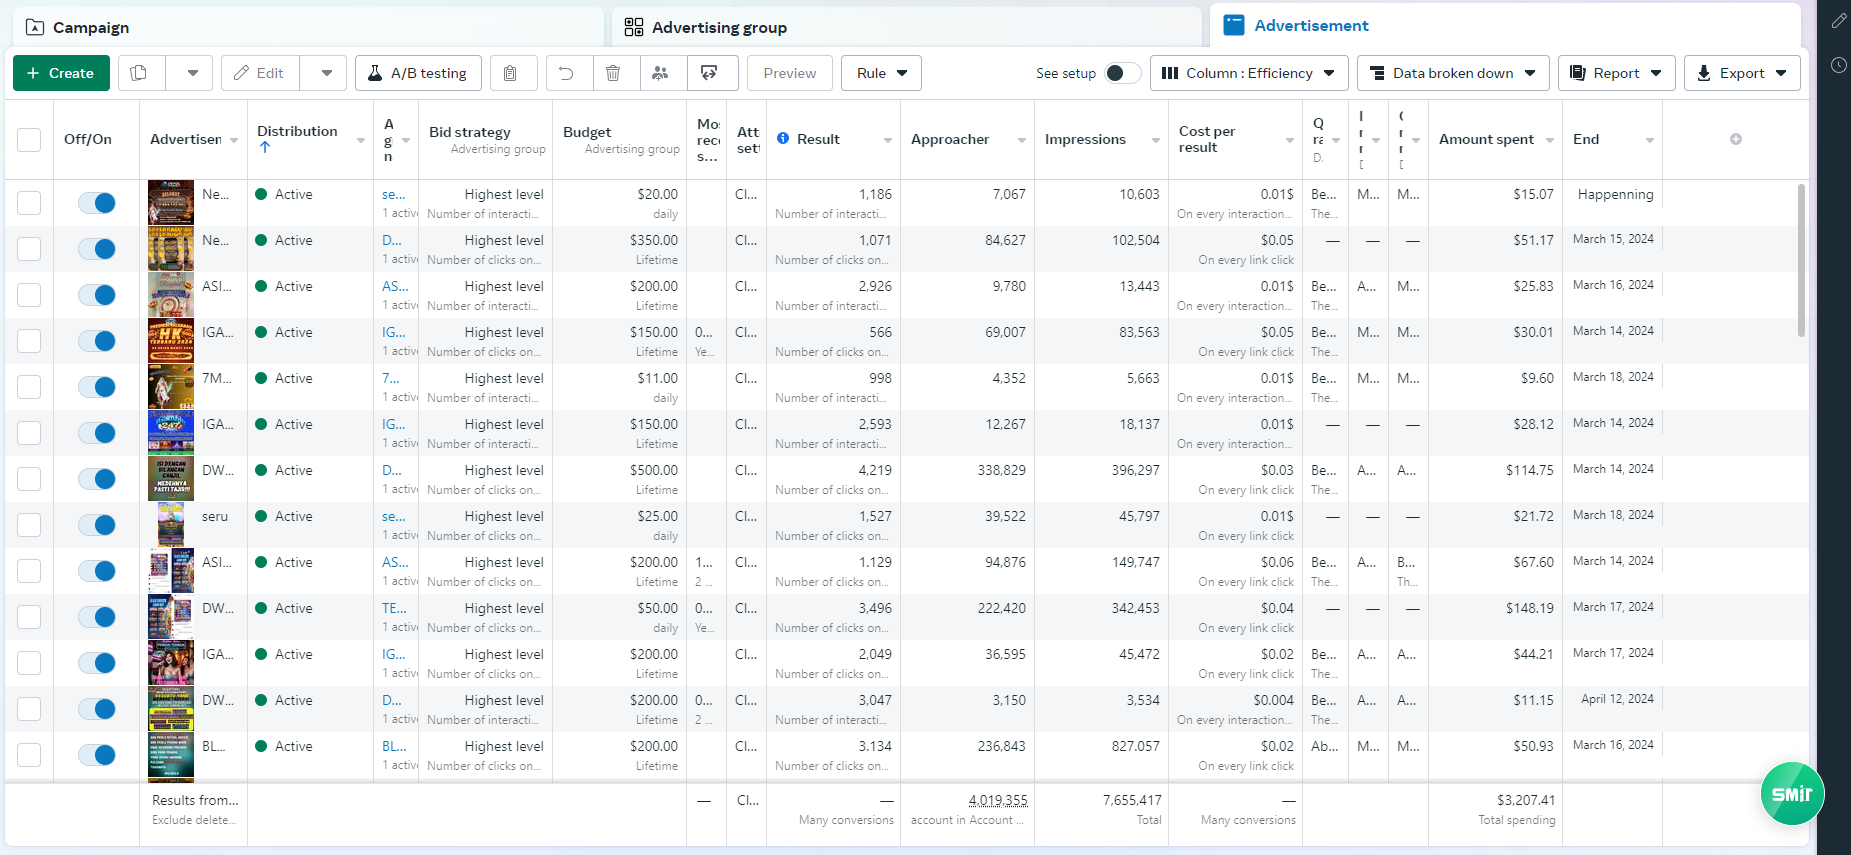Switch to the Advertising group tab
This screenshot has height=855, width=1851.
pyautogui.click(x=906, y=27)
